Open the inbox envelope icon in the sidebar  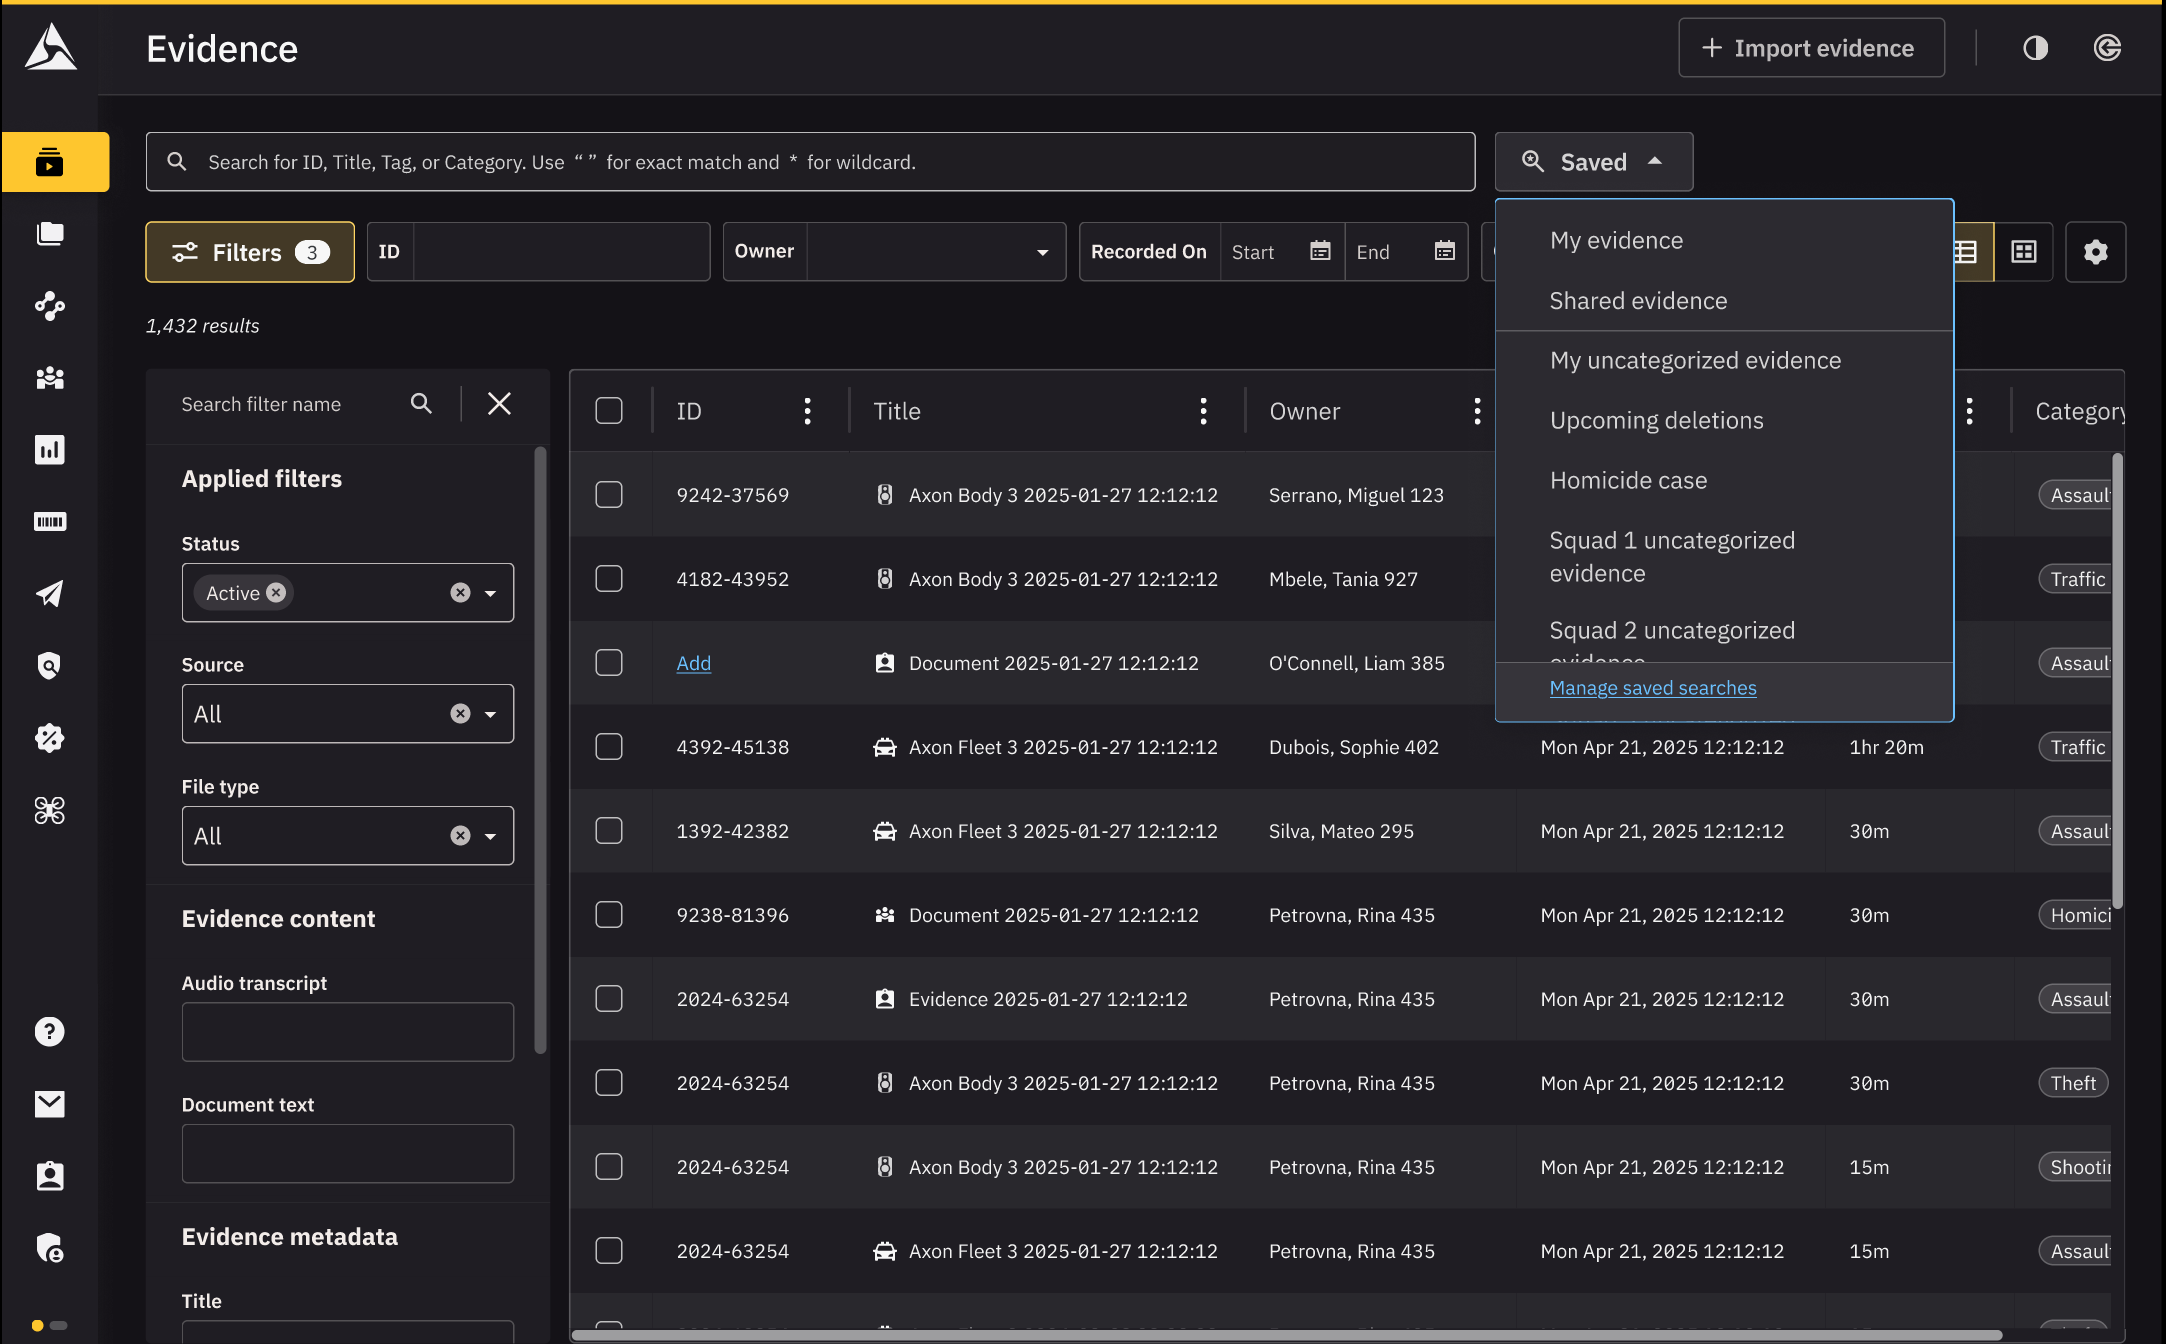(x=50, y=1104)
